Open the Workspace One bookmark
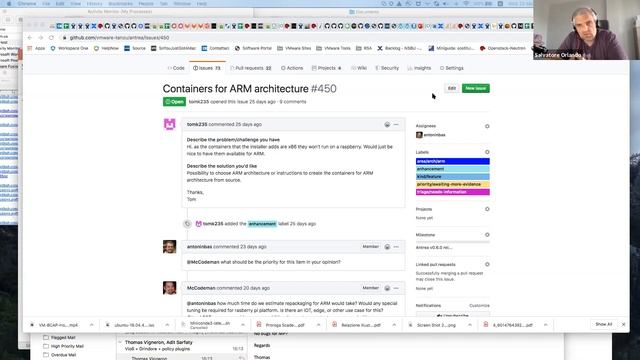Viewport: 640px width, 360px height. tap(69, 48)
